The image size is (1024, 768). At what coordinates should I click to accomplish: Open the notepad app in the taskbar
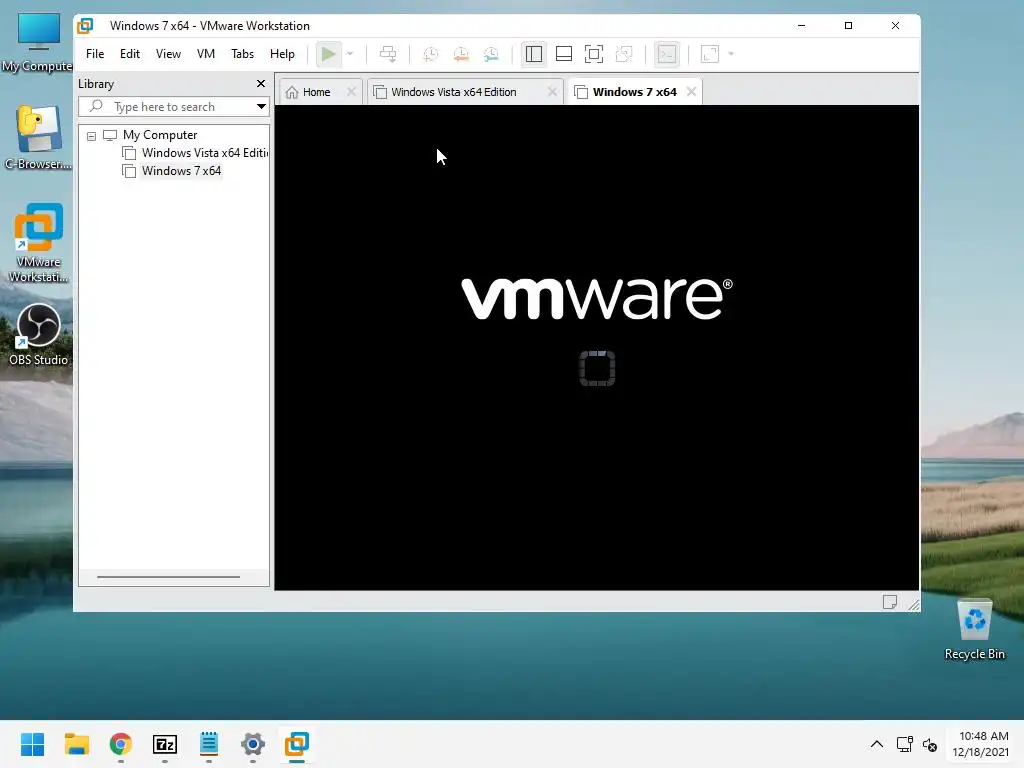(209, 744)
